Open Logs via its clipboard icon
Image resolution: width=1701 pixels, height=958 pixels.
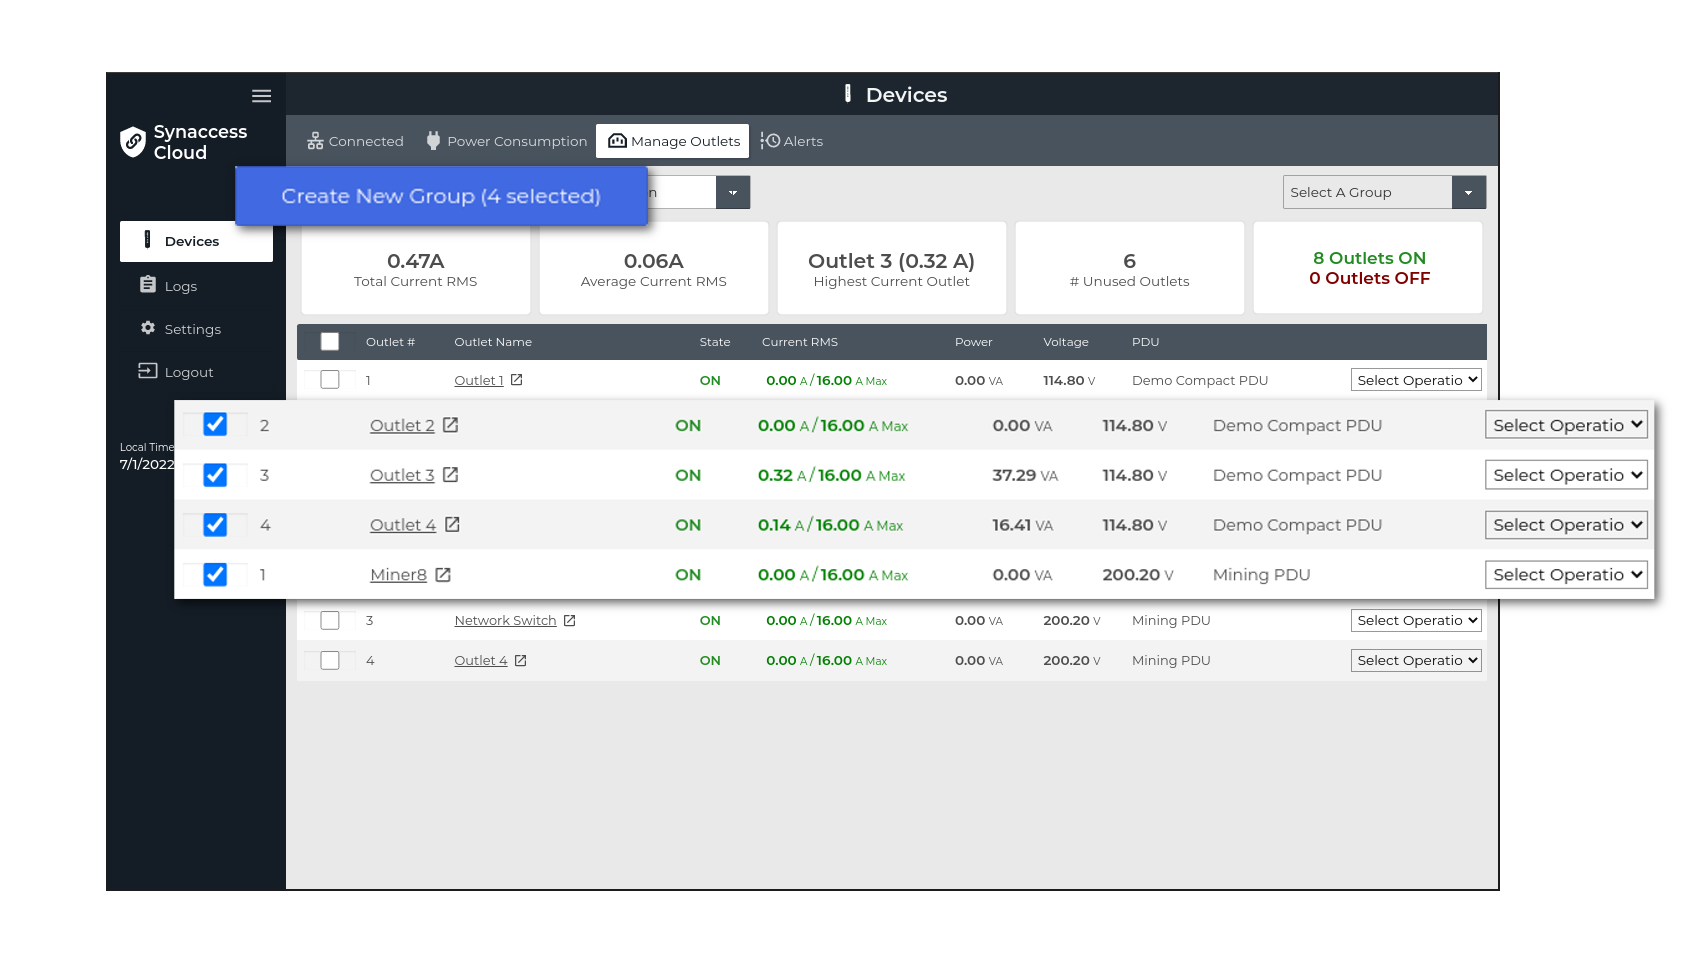[148, 285]
